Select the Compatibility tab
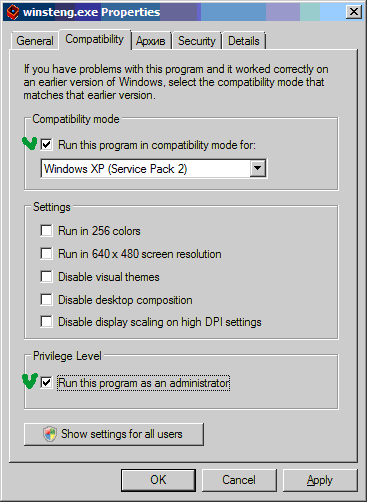This screenshot has height=502, width=367. tap(95, 39)
